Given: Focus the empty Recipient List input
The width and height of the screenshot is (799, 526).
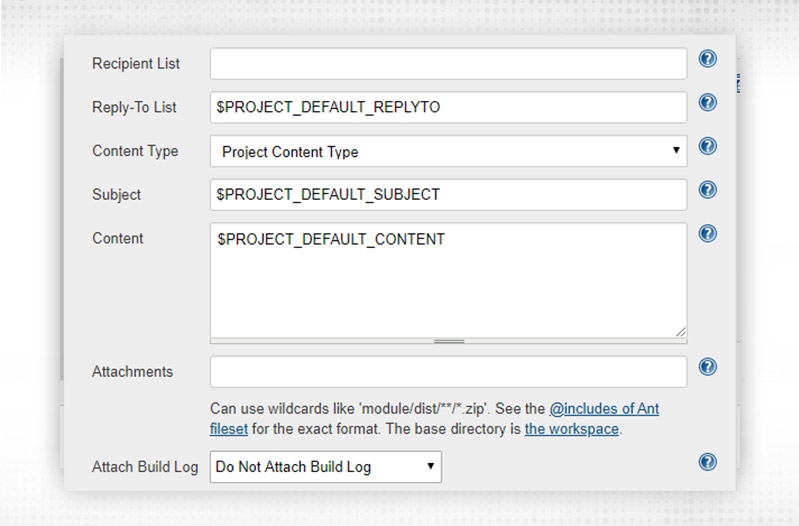Looking at the screenshot, I should point(448,64).
